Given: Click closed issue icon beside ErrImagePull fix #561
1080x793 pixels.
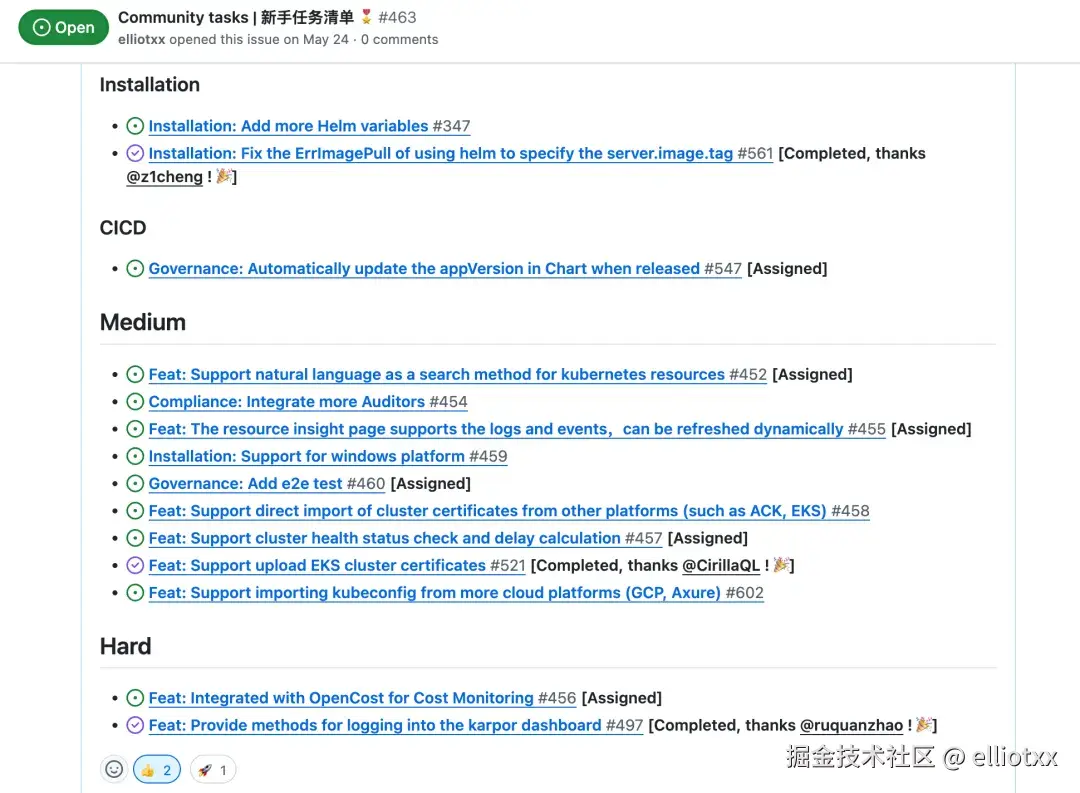Looking at the screenshot, I should tap(136, 153).
